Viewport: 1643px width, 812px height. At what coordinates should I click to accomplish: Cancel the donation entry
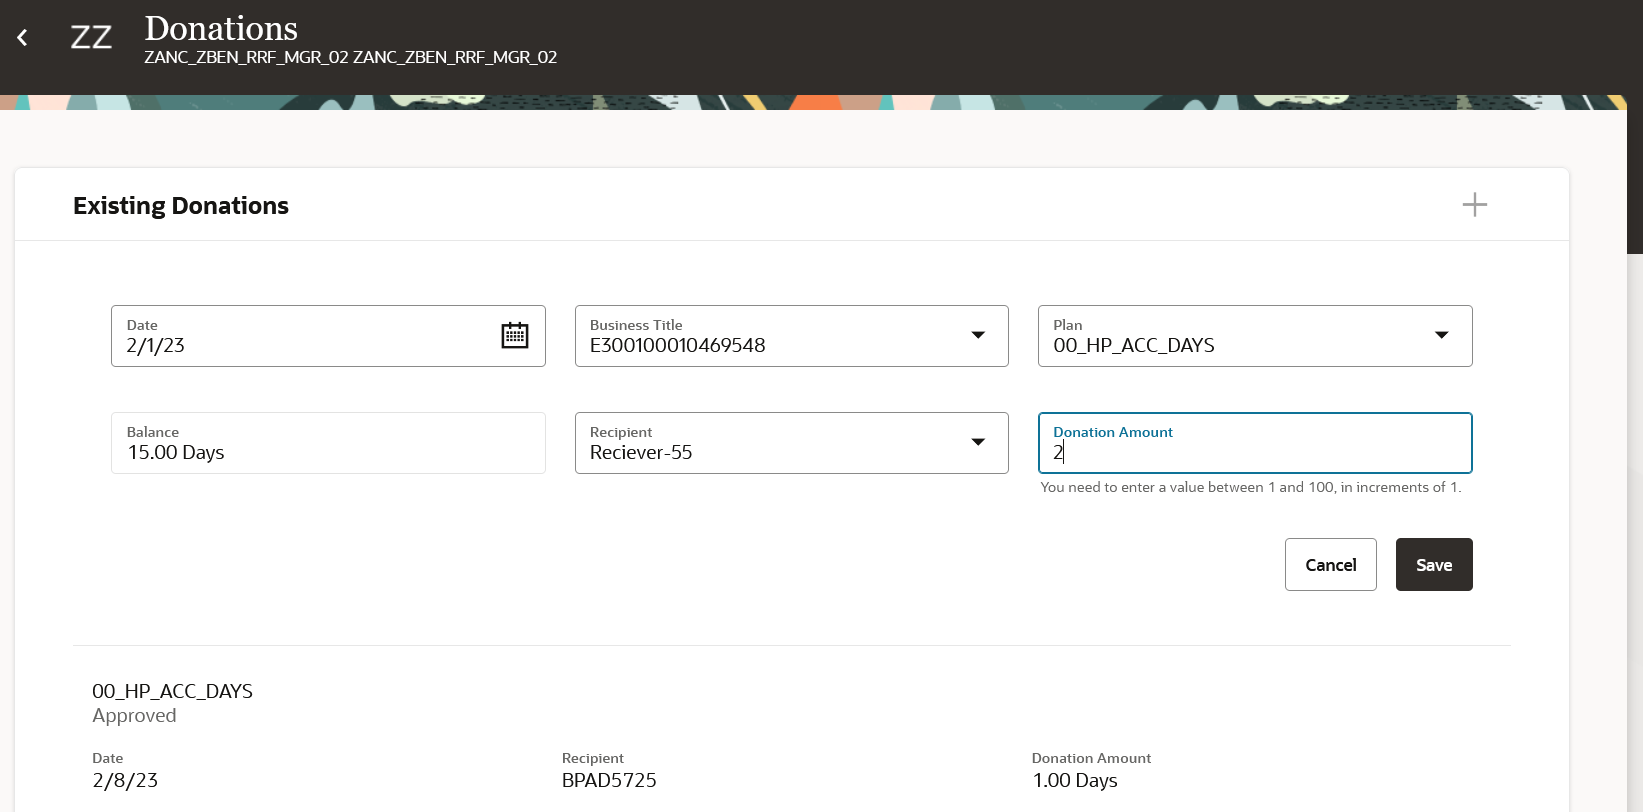[1330, 565]
